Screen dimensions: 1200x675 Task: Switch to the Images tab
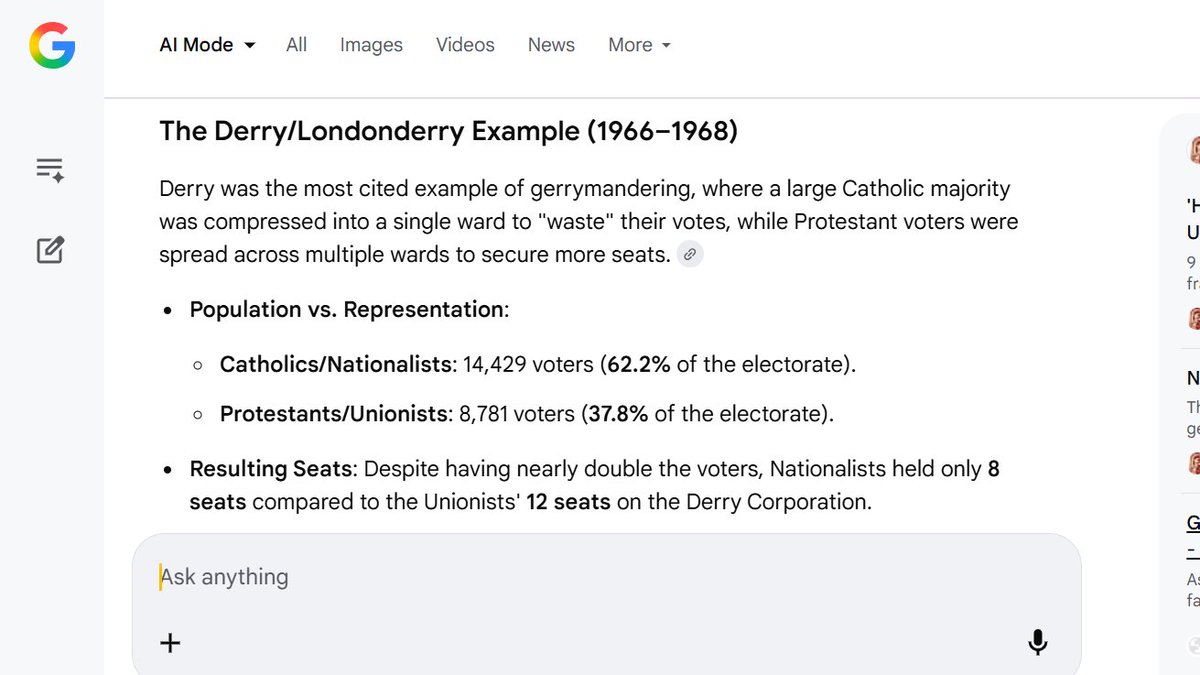pos(371,45)
